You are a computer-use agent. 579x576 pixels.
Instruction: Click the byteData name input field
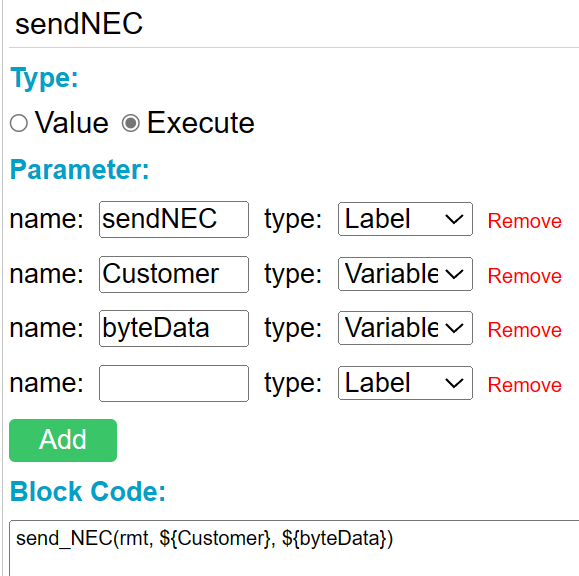[x=174, y=328]
